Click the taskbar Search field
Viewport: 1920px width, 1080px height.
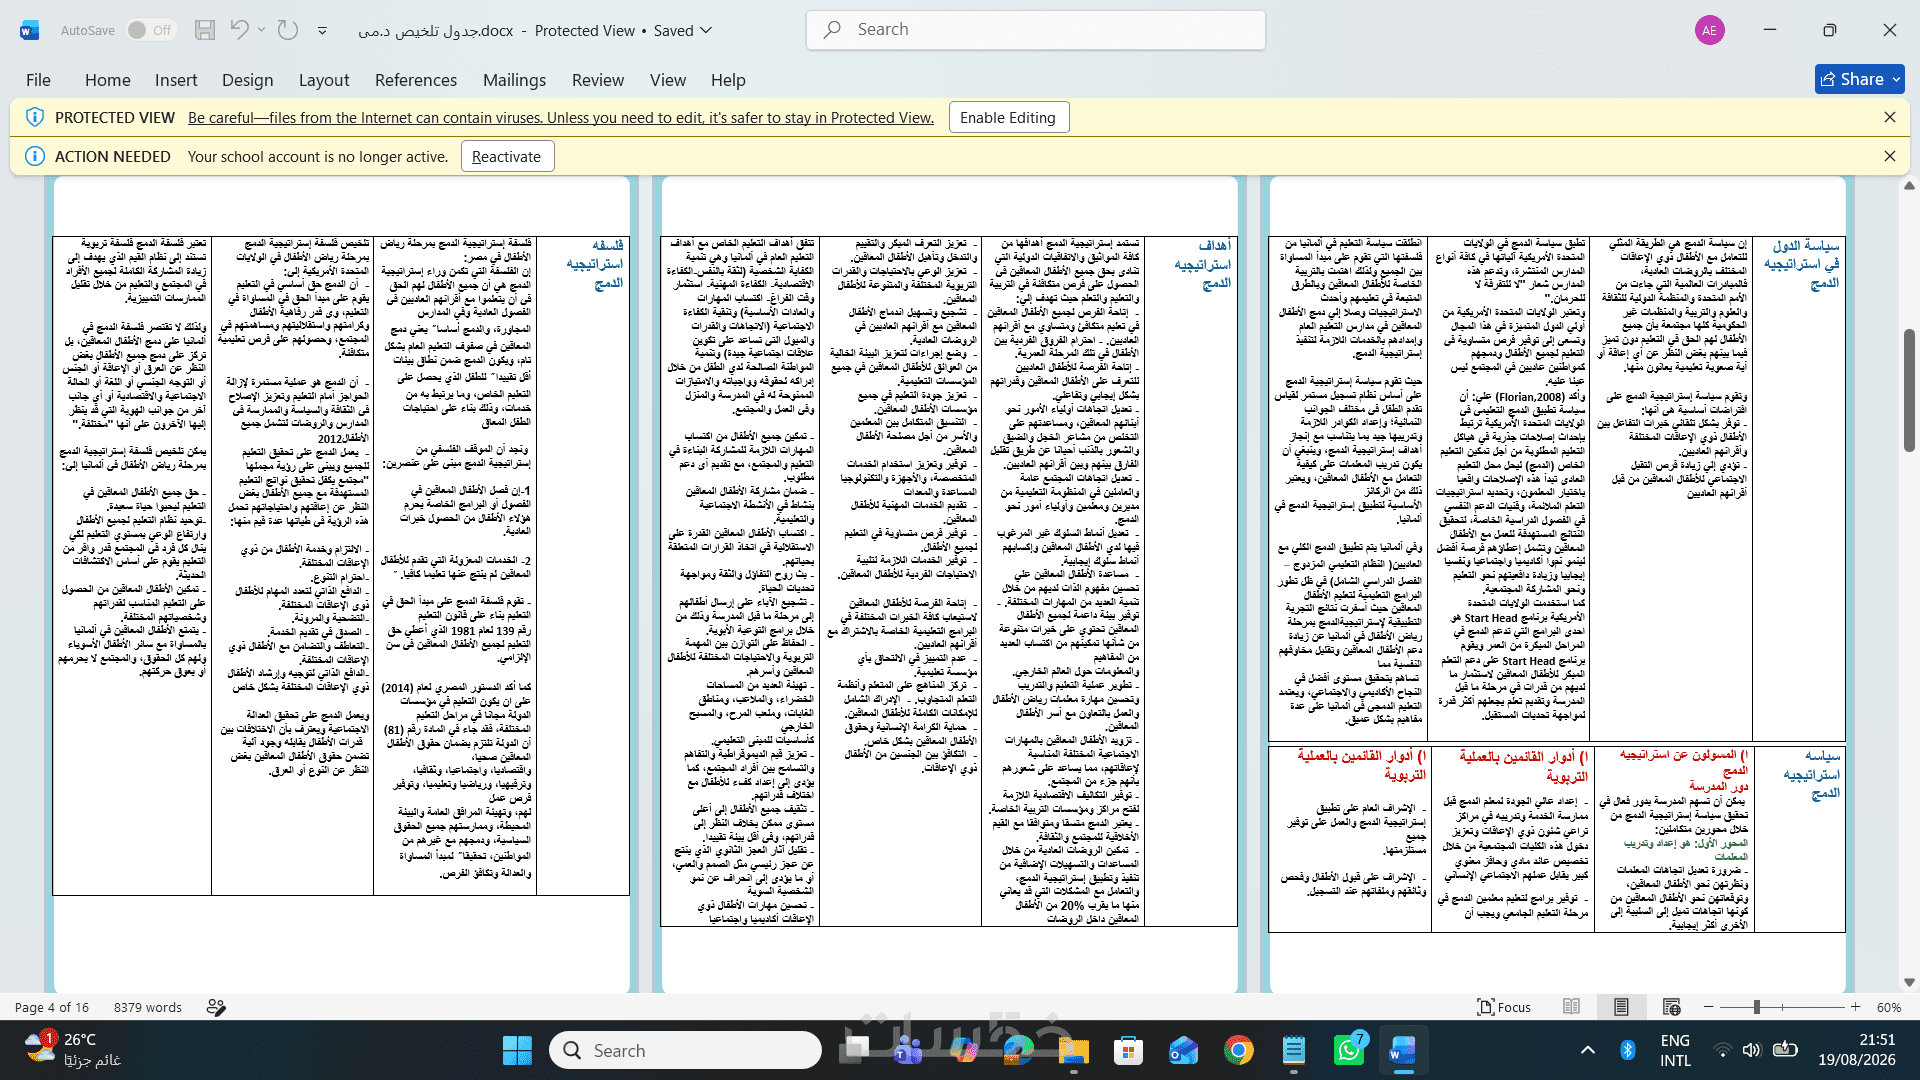686,1051
